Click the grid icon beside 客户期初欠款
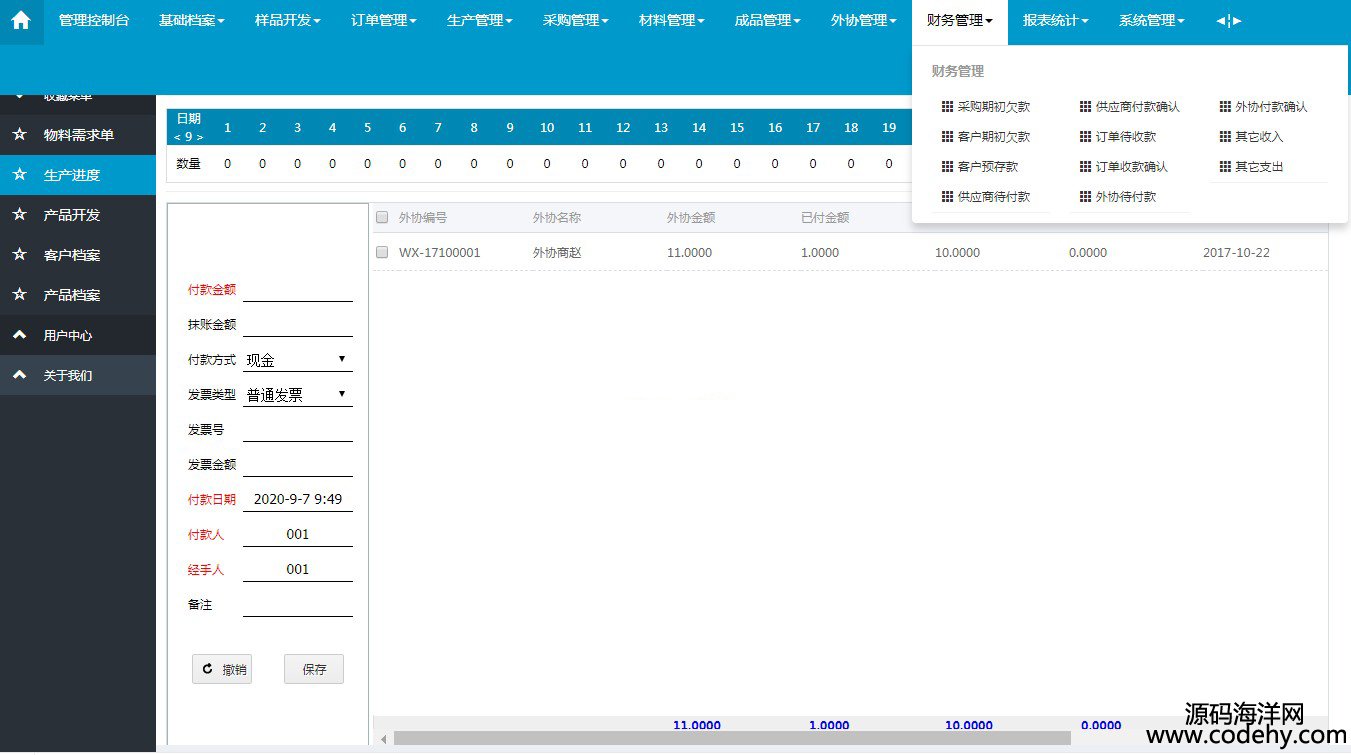 click(947, 137)
